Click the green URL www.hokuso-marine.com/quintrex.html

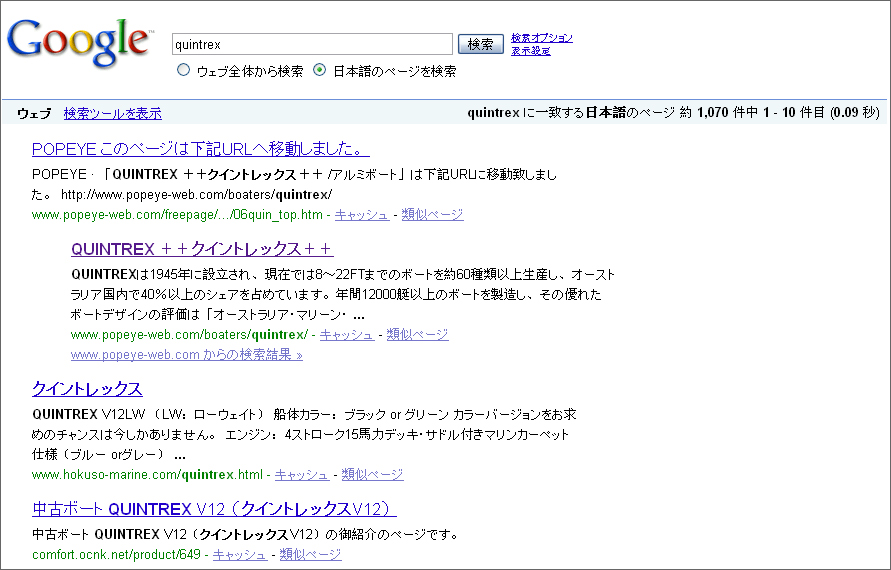[x=147, y=474]
